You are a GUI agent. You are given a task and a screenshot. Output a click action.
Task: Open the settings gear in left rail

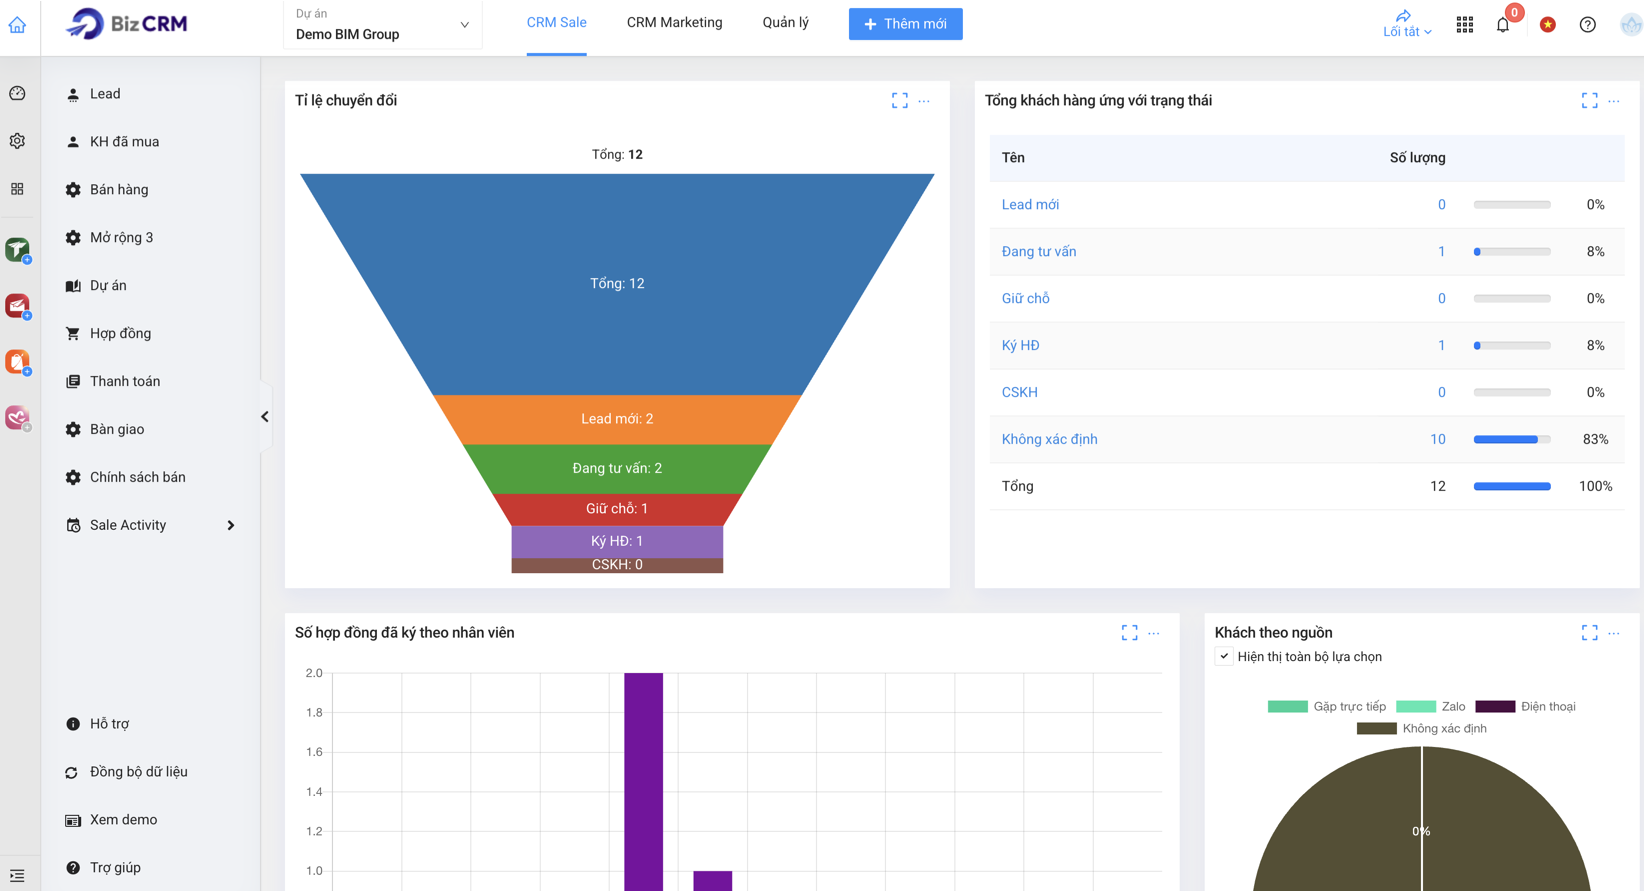(x=17, y=141)
